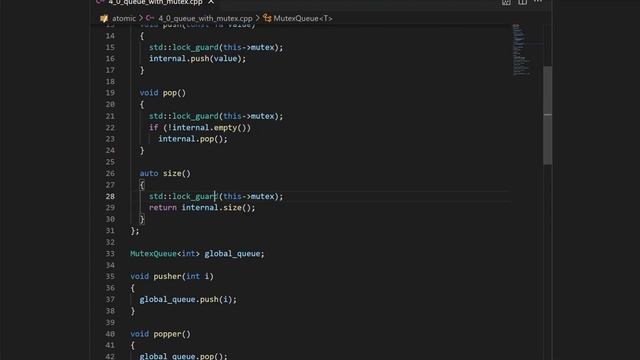The width and height of the screenshot is (640, 360).
Task: Click 'void pusher(int i)' on line 35
Action: (172, 277)
